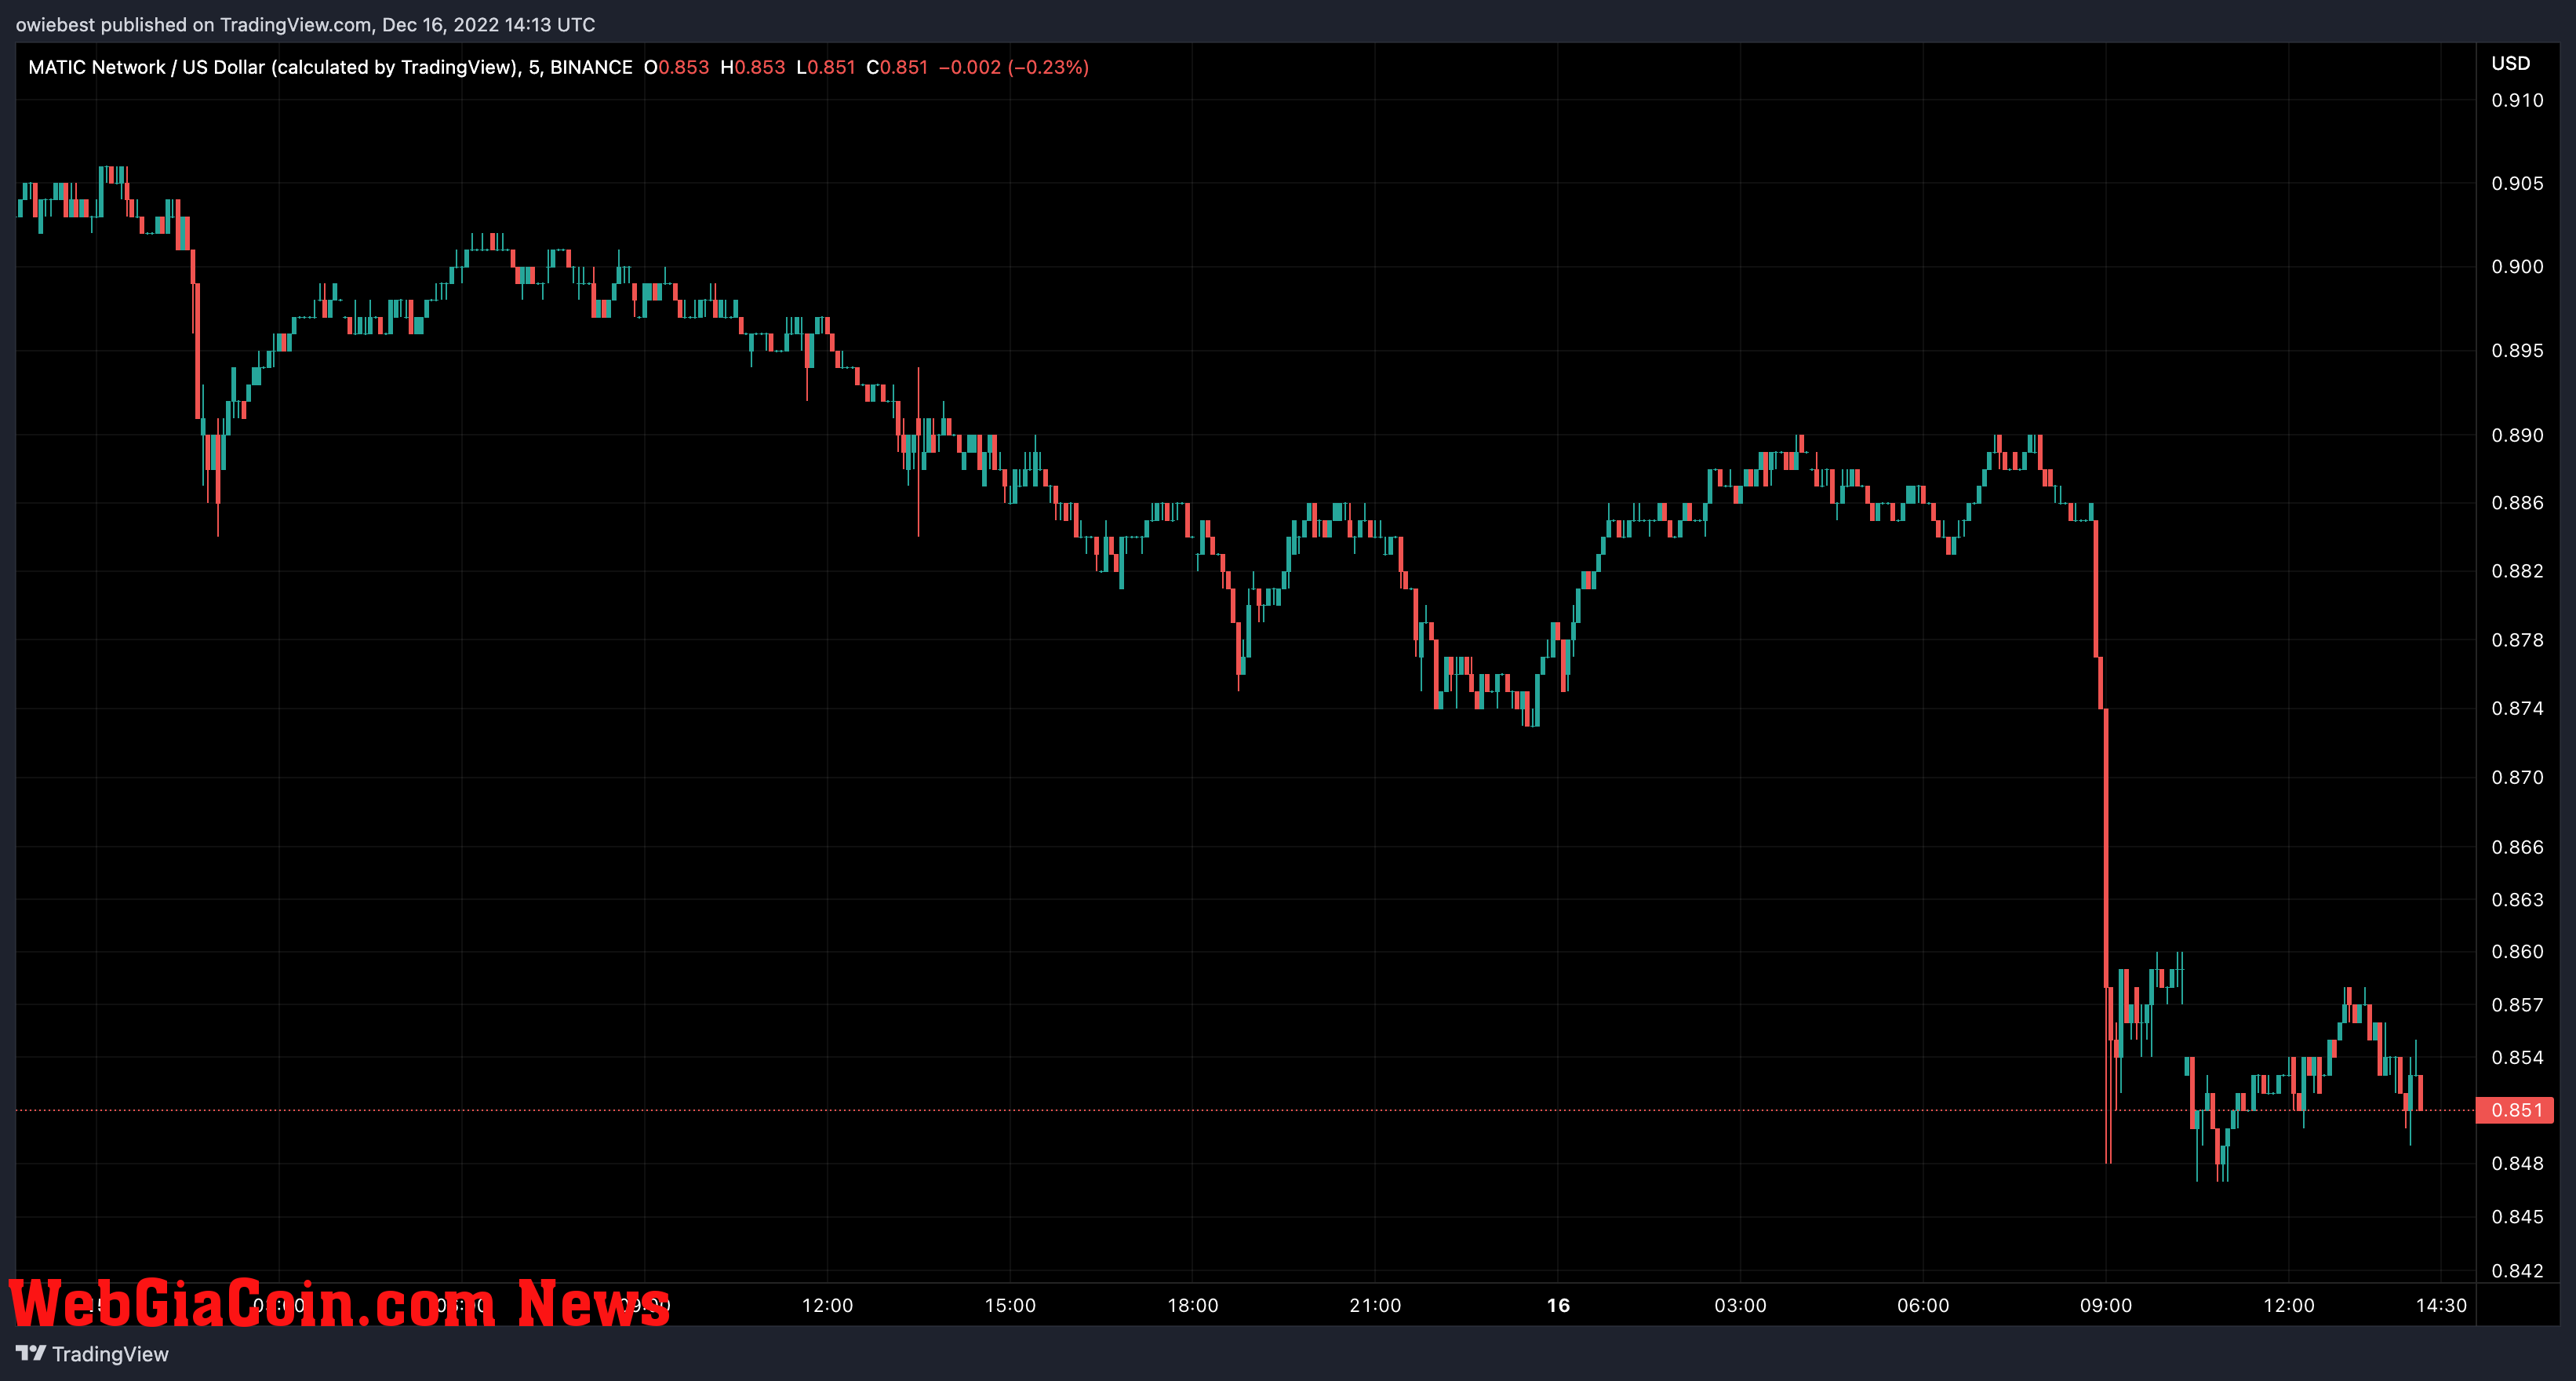Click the 0.886 price axis label
Viewport: 2576px width, 1381px height.
2517,503
